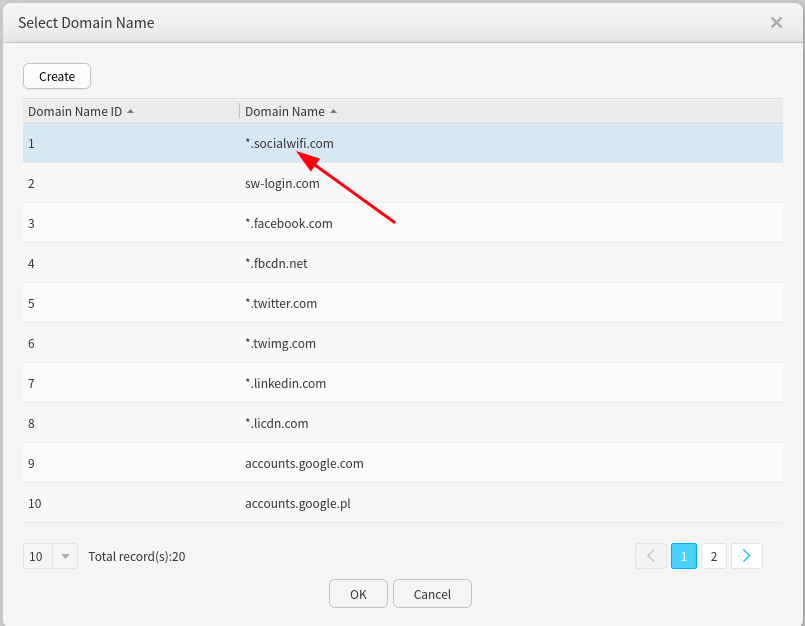
Task: Choose accounts.google.com from the list
Action: coord(304,463)
